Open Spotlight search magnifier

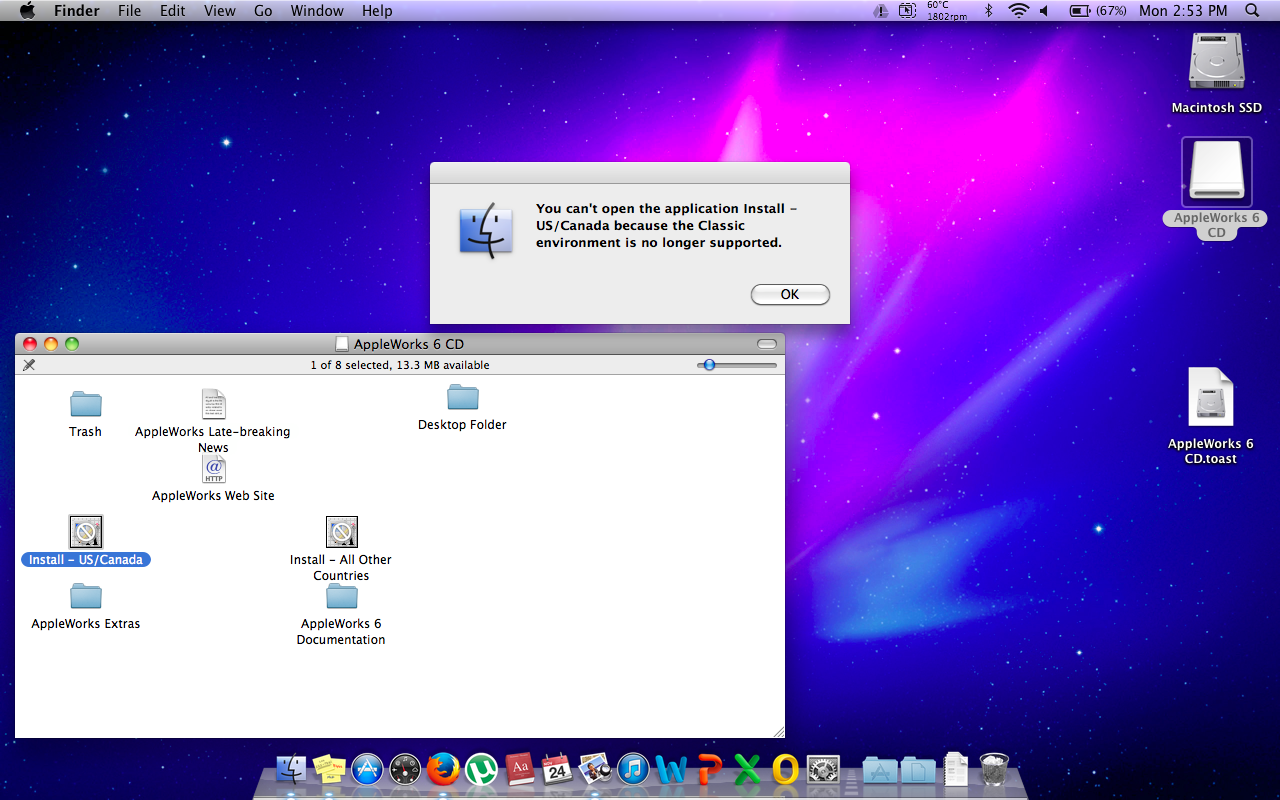click(1252, 11)
